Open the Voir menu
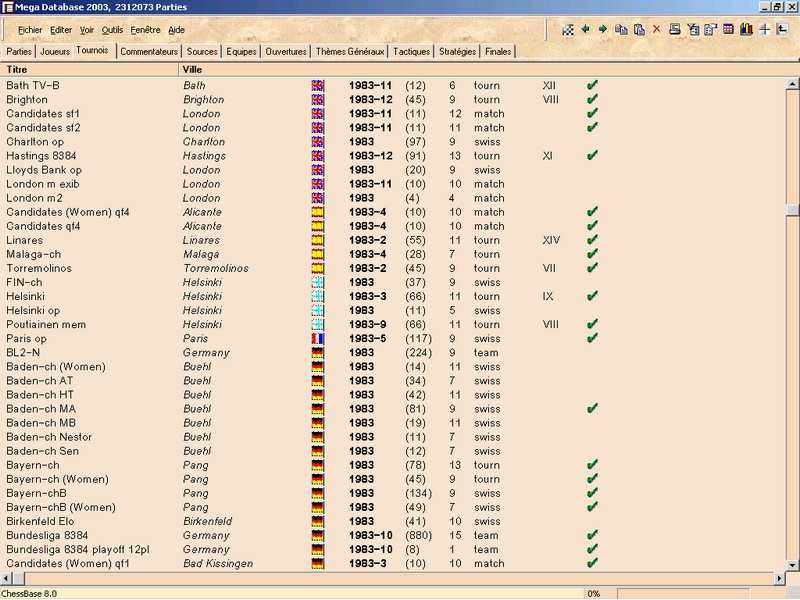Image resolution: width=800 pixels, height=600 pixels. click(x=87, y=30)
